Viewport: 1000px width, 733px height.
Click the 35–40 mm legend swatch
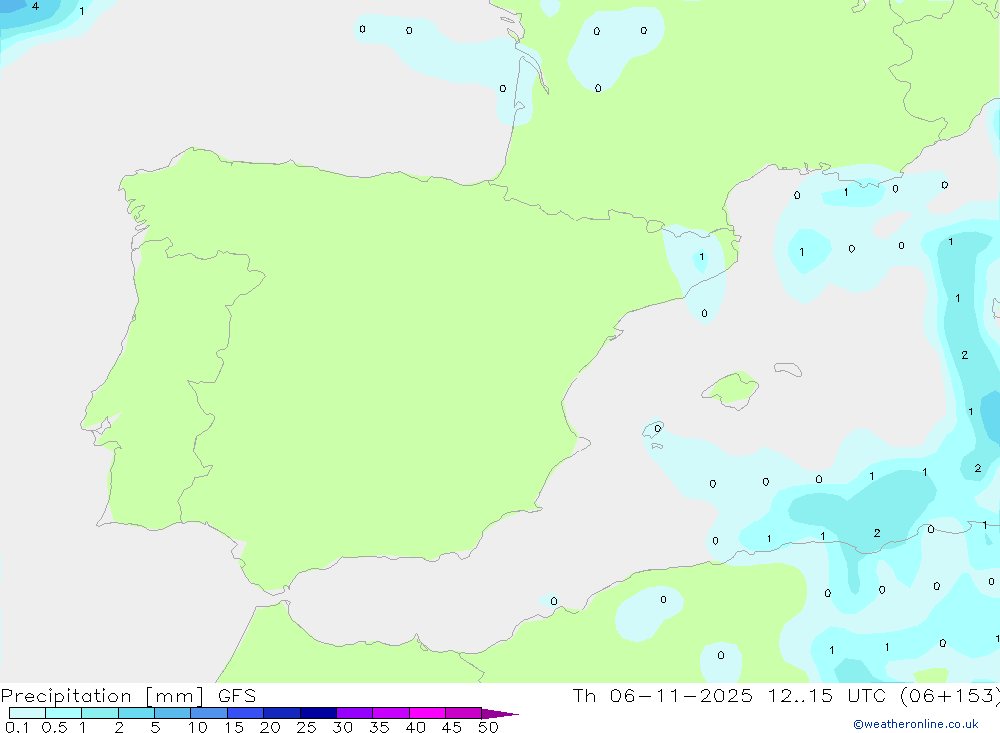tap(391, 713)
